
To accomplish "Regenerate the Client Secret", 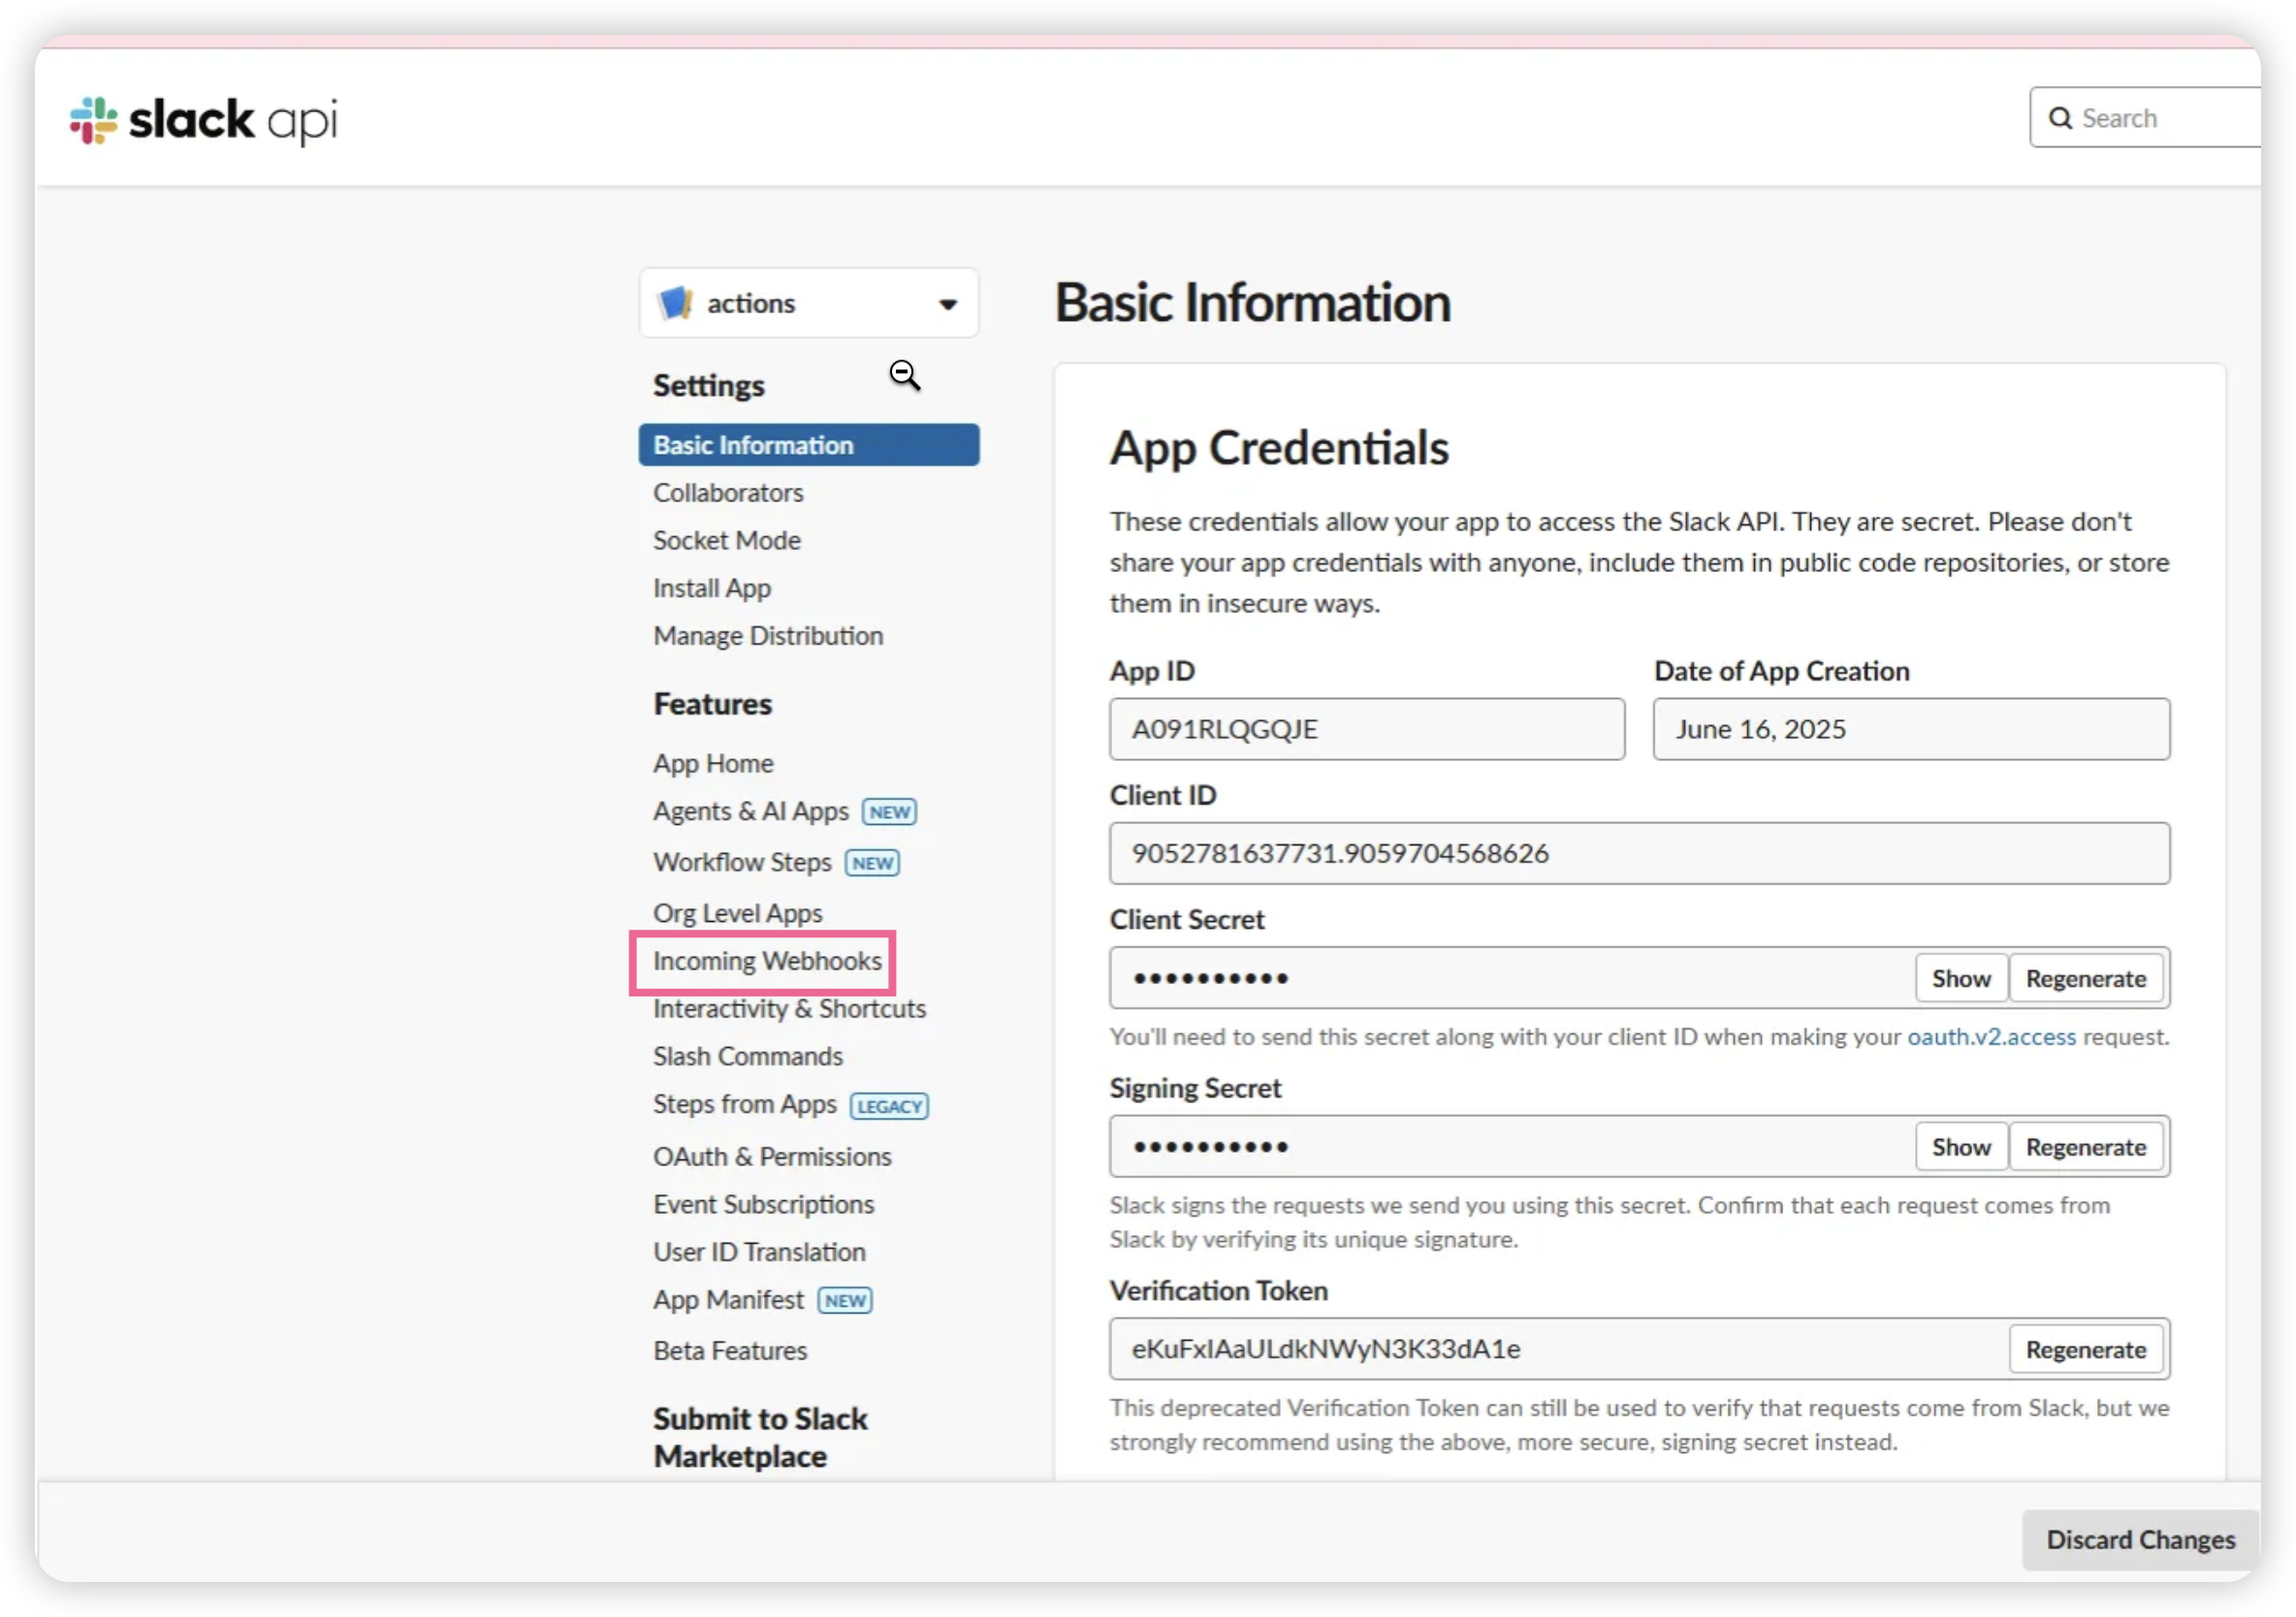I will [x=2086, y=978].
